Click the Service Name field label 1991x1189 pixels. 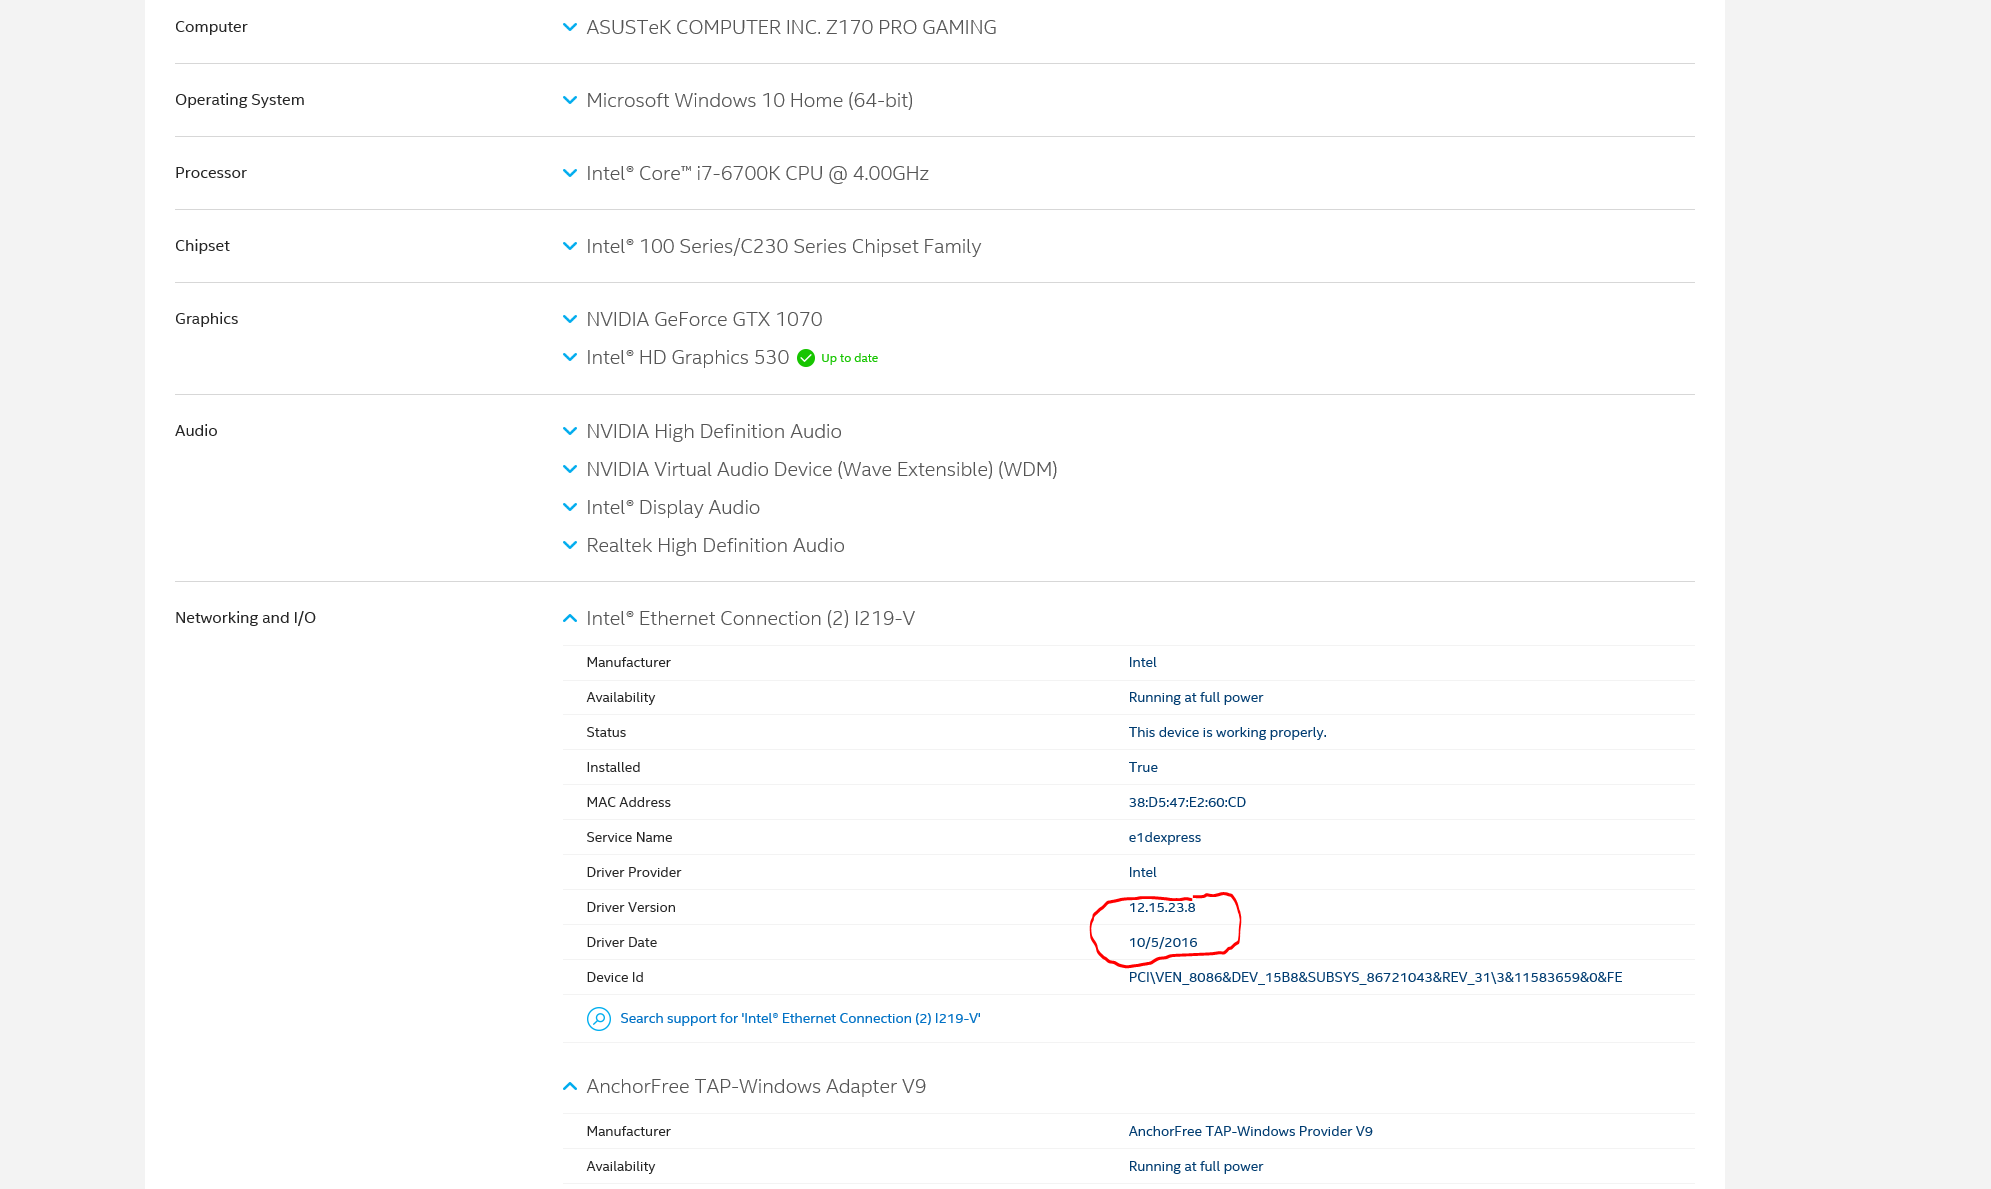pos(629,837)
